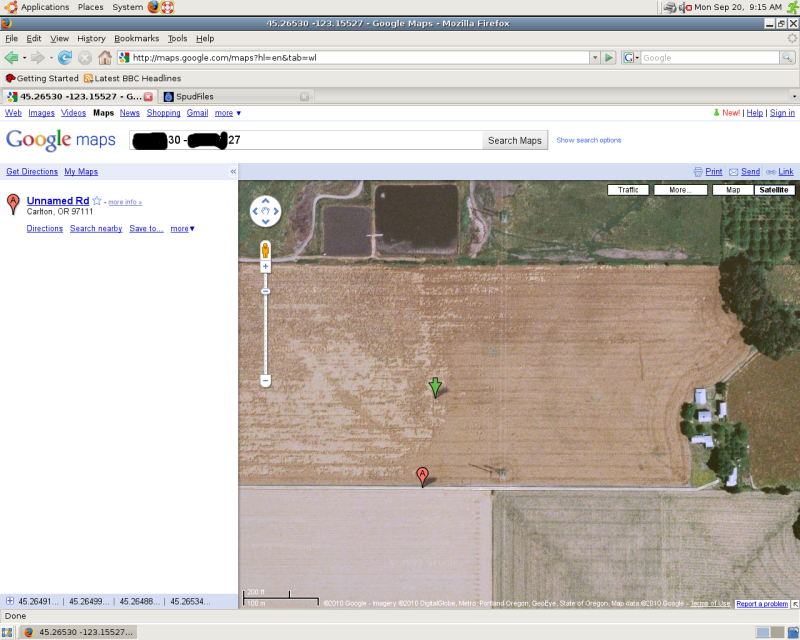This screenshot has width=800, height=640.
Task: Open the Bookmarks menu
Action: click(x=136, y=38)
